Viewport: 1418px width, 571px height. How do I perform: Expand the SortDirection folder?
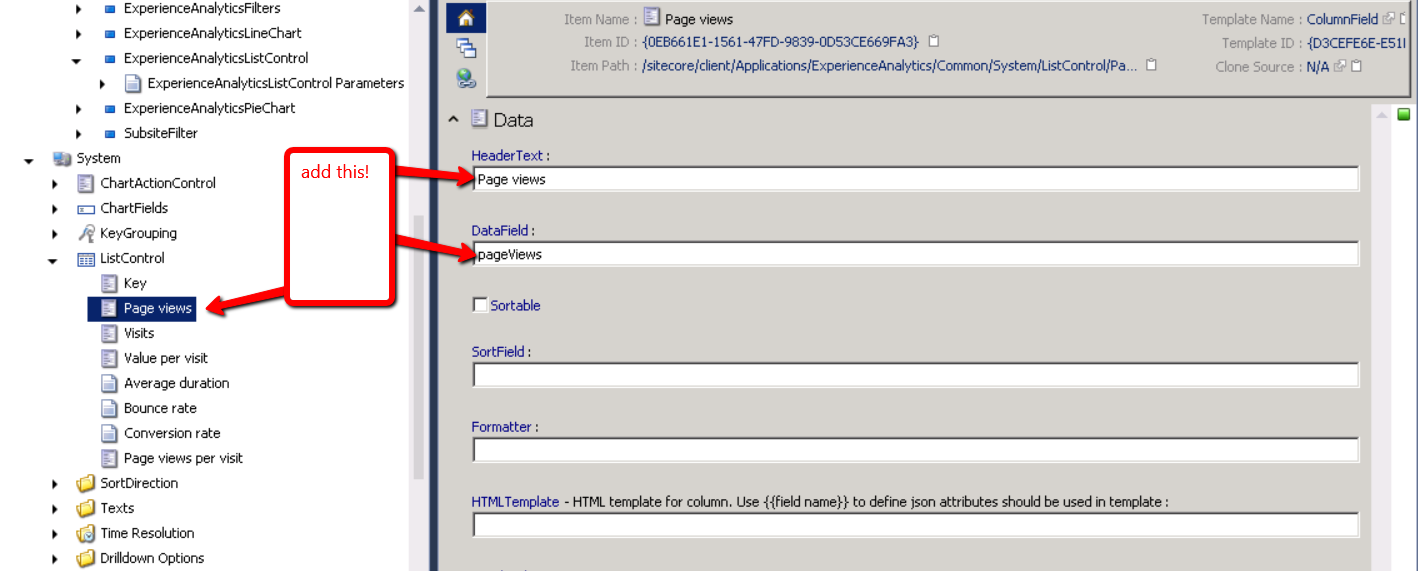(55, 483)
